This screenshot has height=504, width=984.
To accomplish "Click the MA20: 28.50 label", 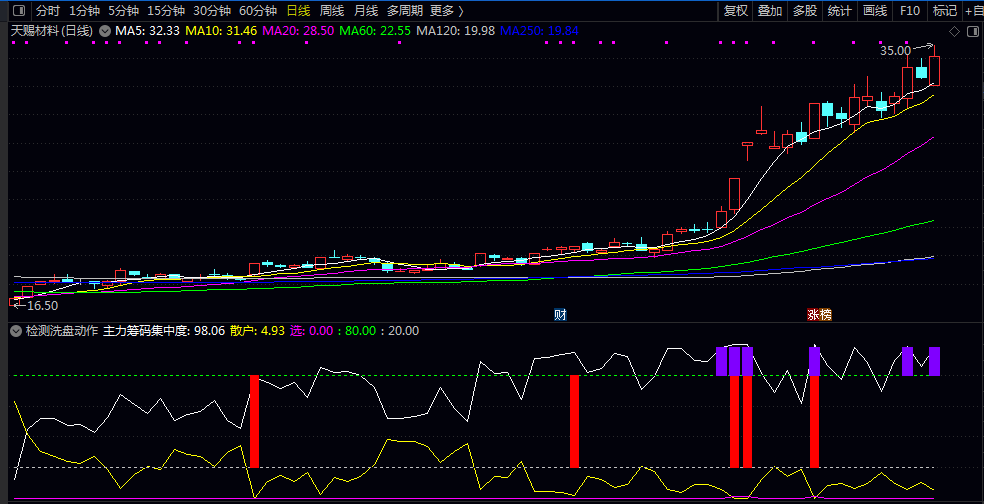I will (298, 31).
